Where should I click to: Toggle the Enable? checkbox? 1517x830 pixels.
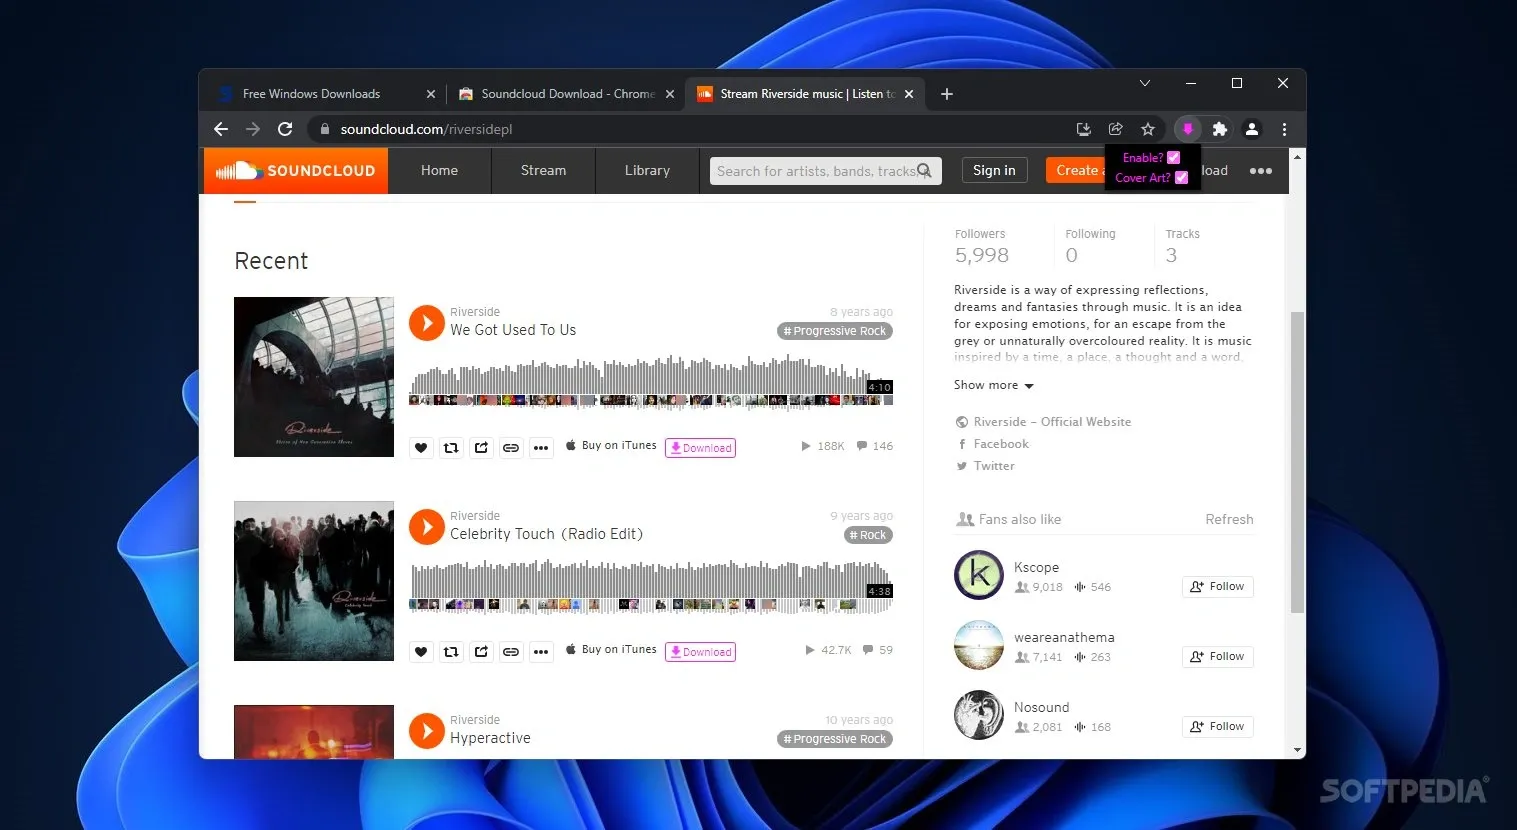1174,158
